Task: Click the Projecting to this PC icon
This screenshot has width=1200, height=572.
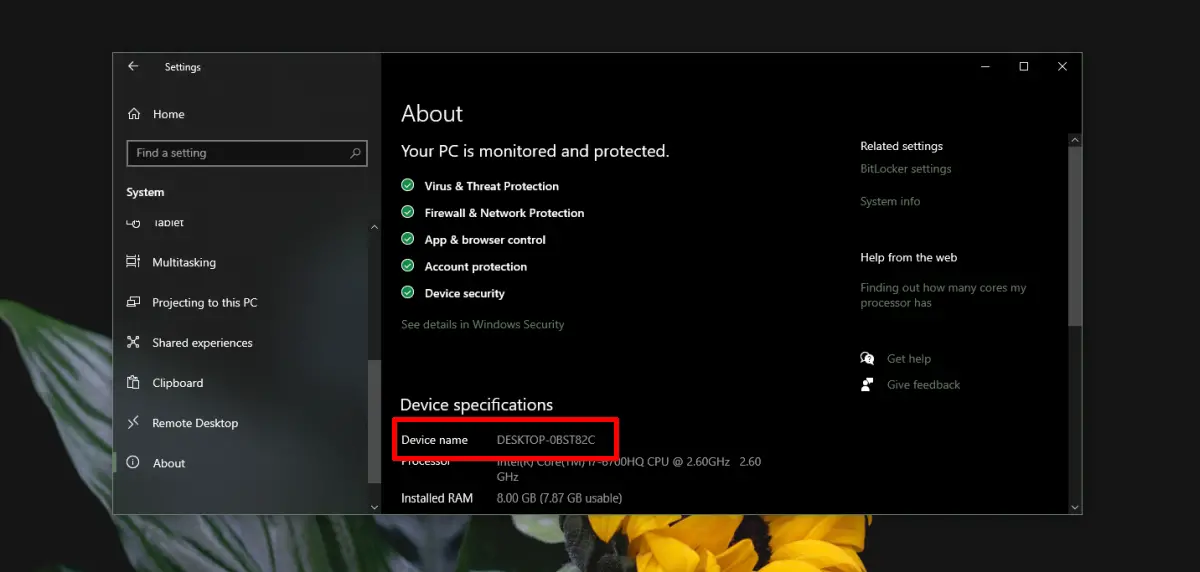Action: click(133, 302)
